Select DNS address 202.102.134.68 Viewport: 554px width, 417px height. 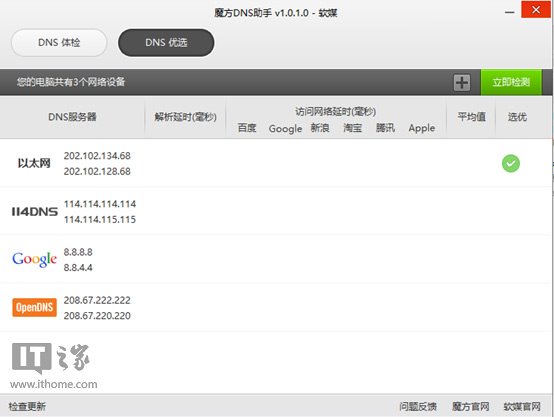[97, 156]
